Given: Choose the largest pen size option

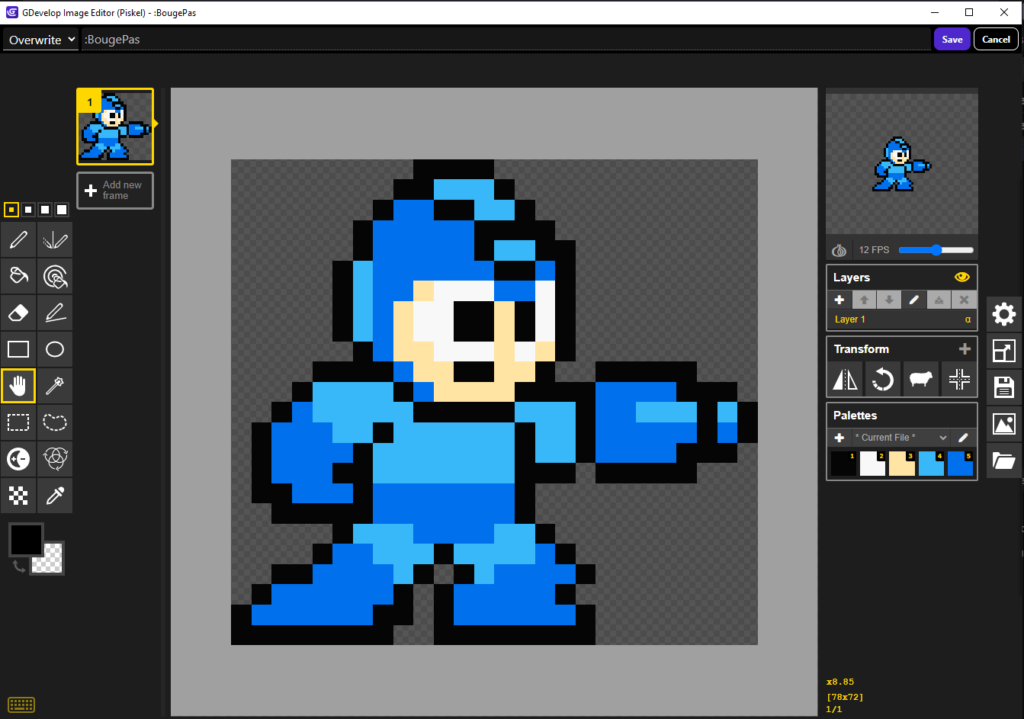Looking at the screenshot, I should click(x=61, y=210).
